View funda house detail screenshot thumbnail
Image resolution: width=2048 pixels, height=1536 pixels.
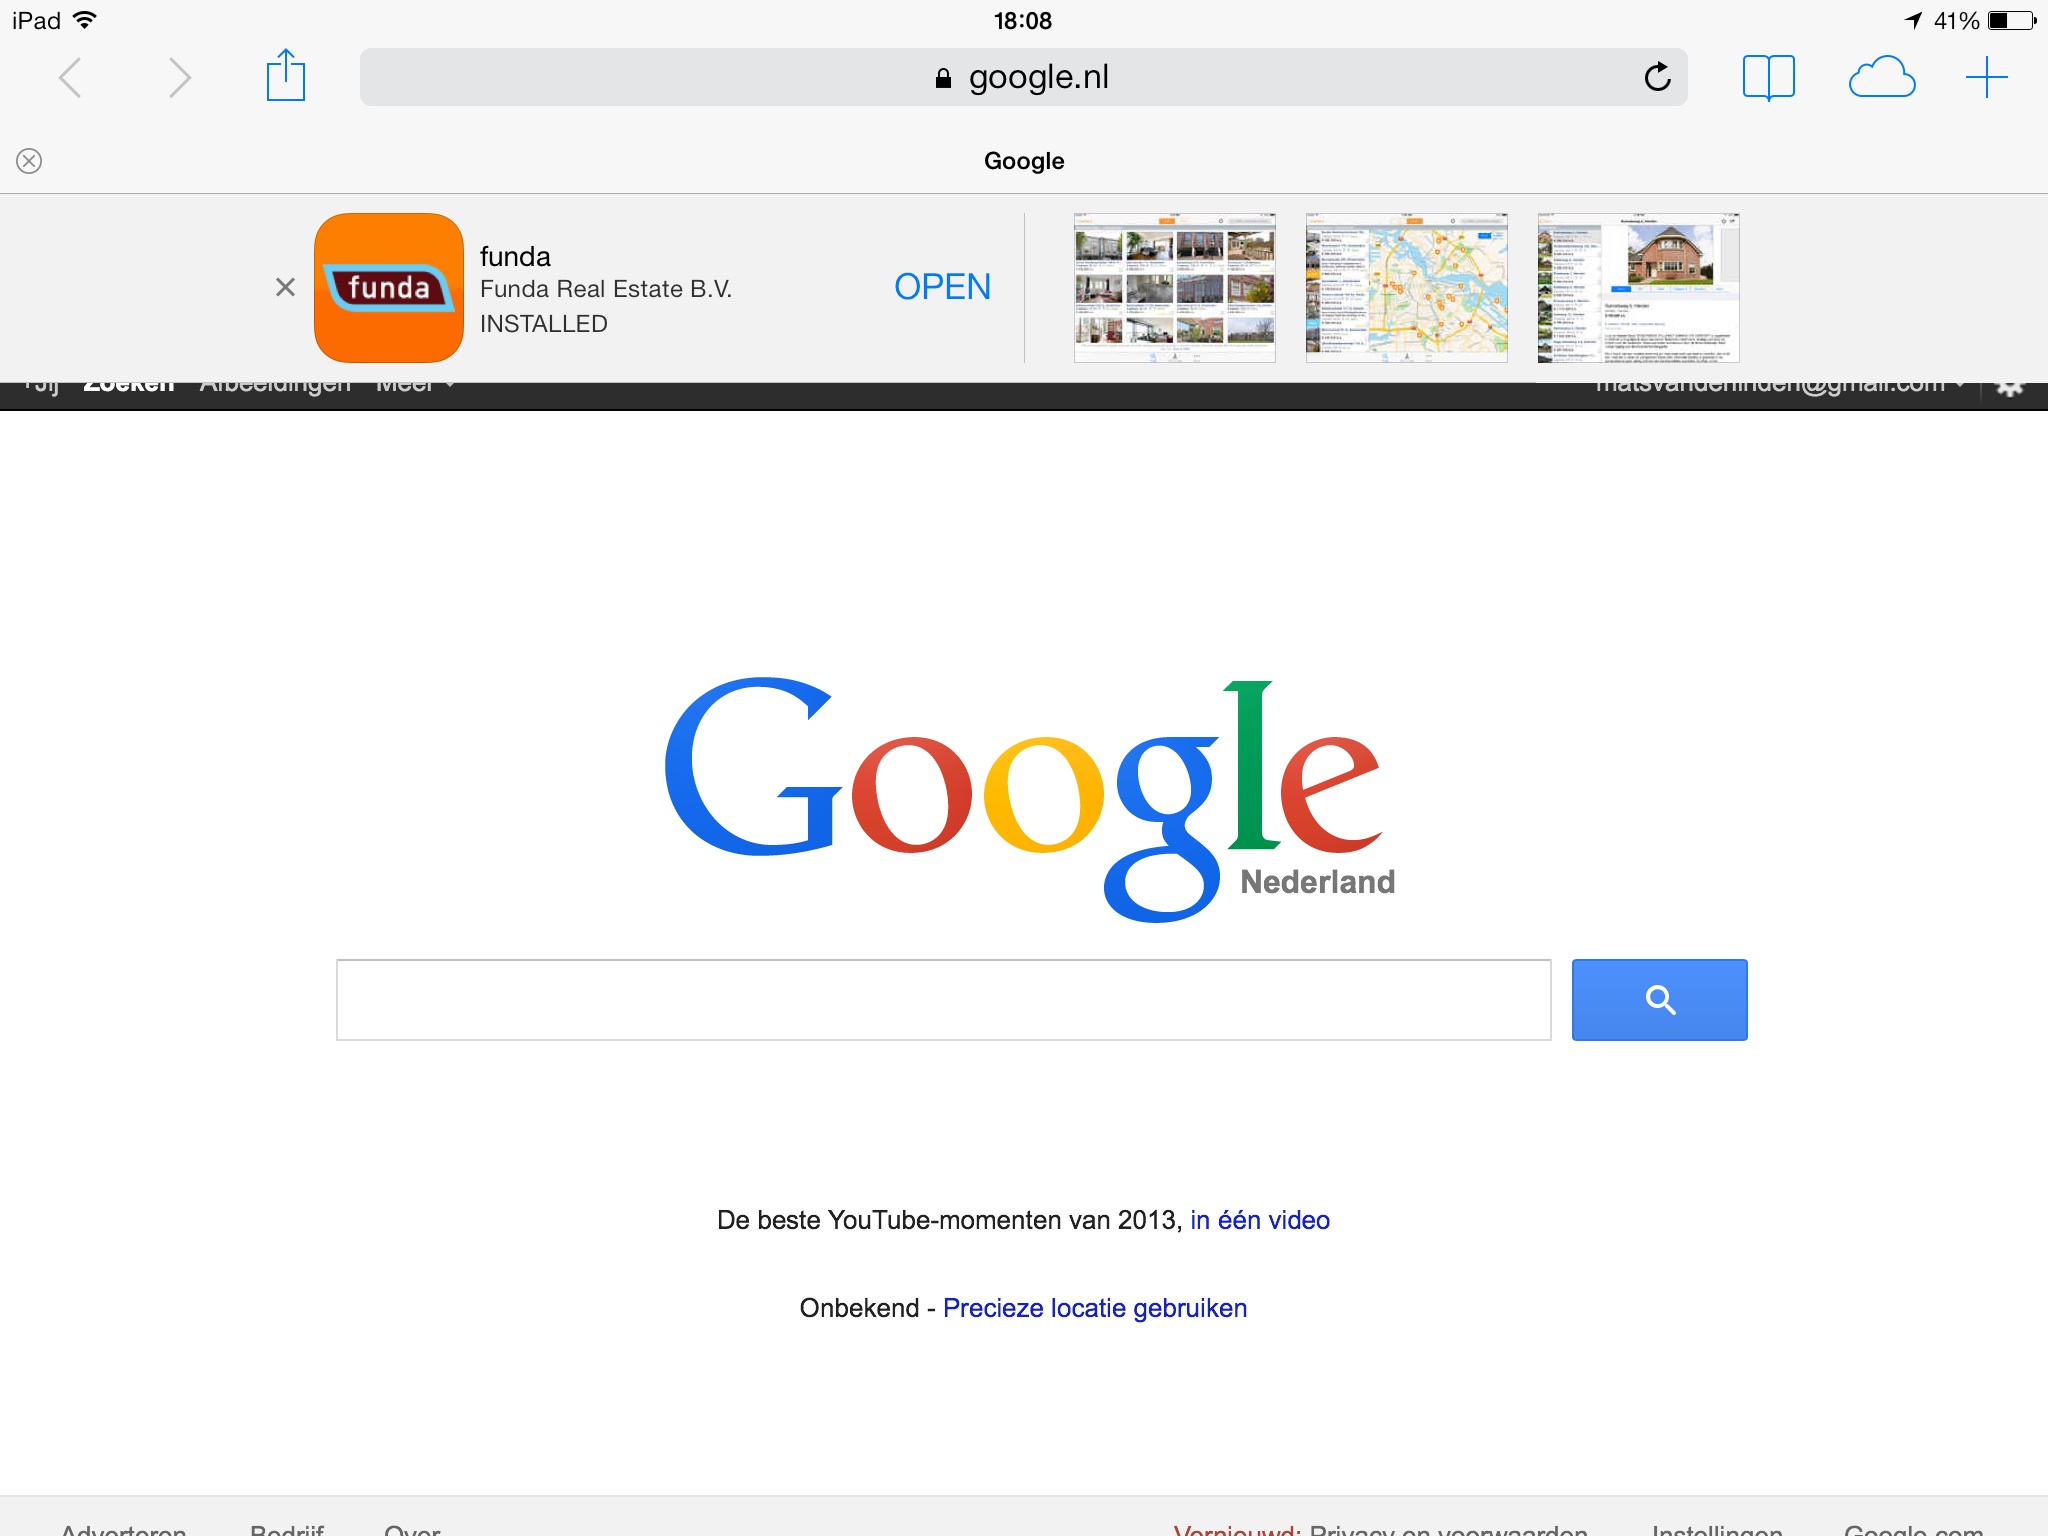(x=1638, y=288)
